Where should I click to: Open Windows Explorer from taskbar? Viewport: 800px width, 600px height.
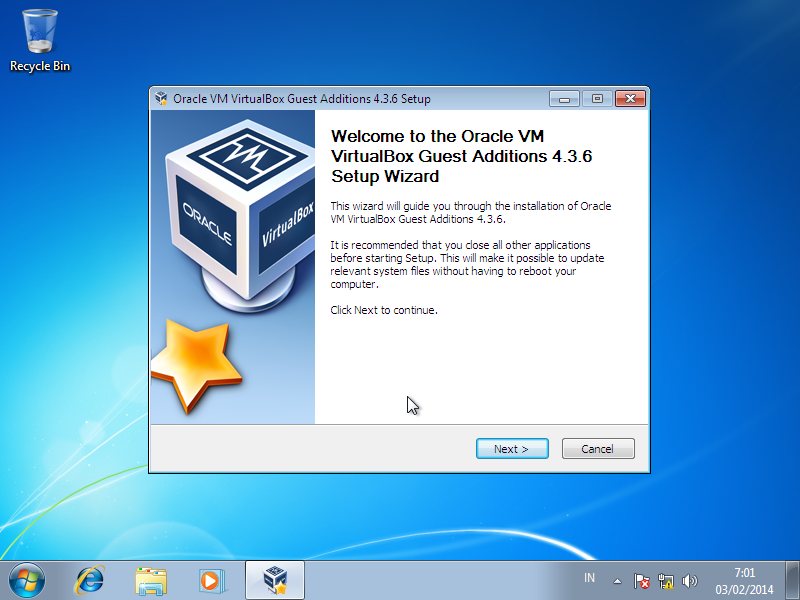[151, 581]
